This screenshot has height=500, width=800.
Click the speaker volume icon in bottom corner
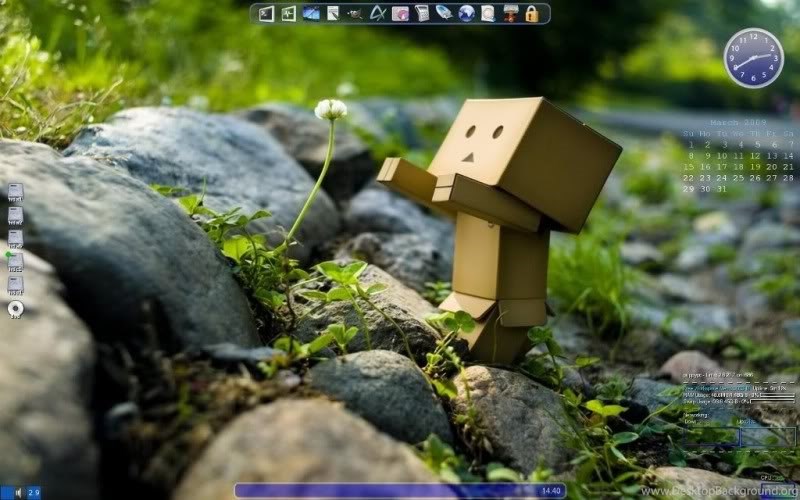point(18,493)
